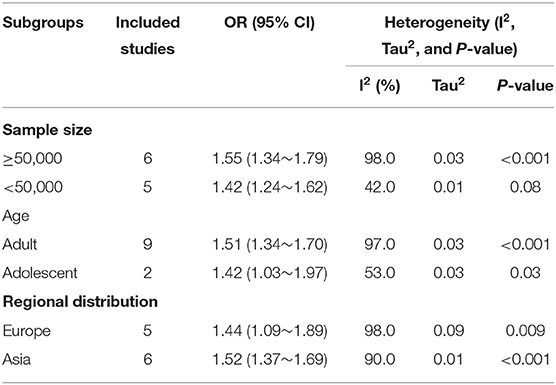Select the I² (%) sub-header
Viewport: 556px width, 385px height.
point(379,85)
